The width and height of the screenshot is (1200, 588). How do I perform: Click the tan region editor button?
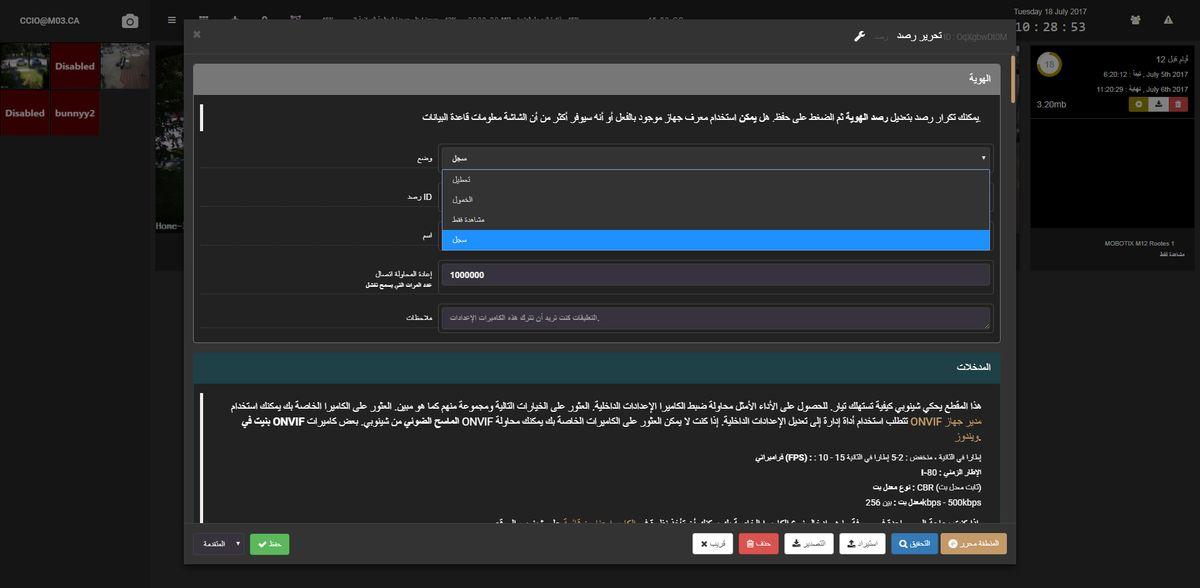point(973,544)
